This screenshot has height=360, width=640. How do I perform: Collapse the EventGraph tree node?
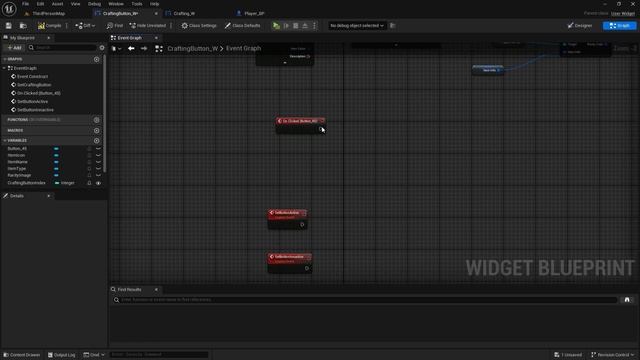4,68
